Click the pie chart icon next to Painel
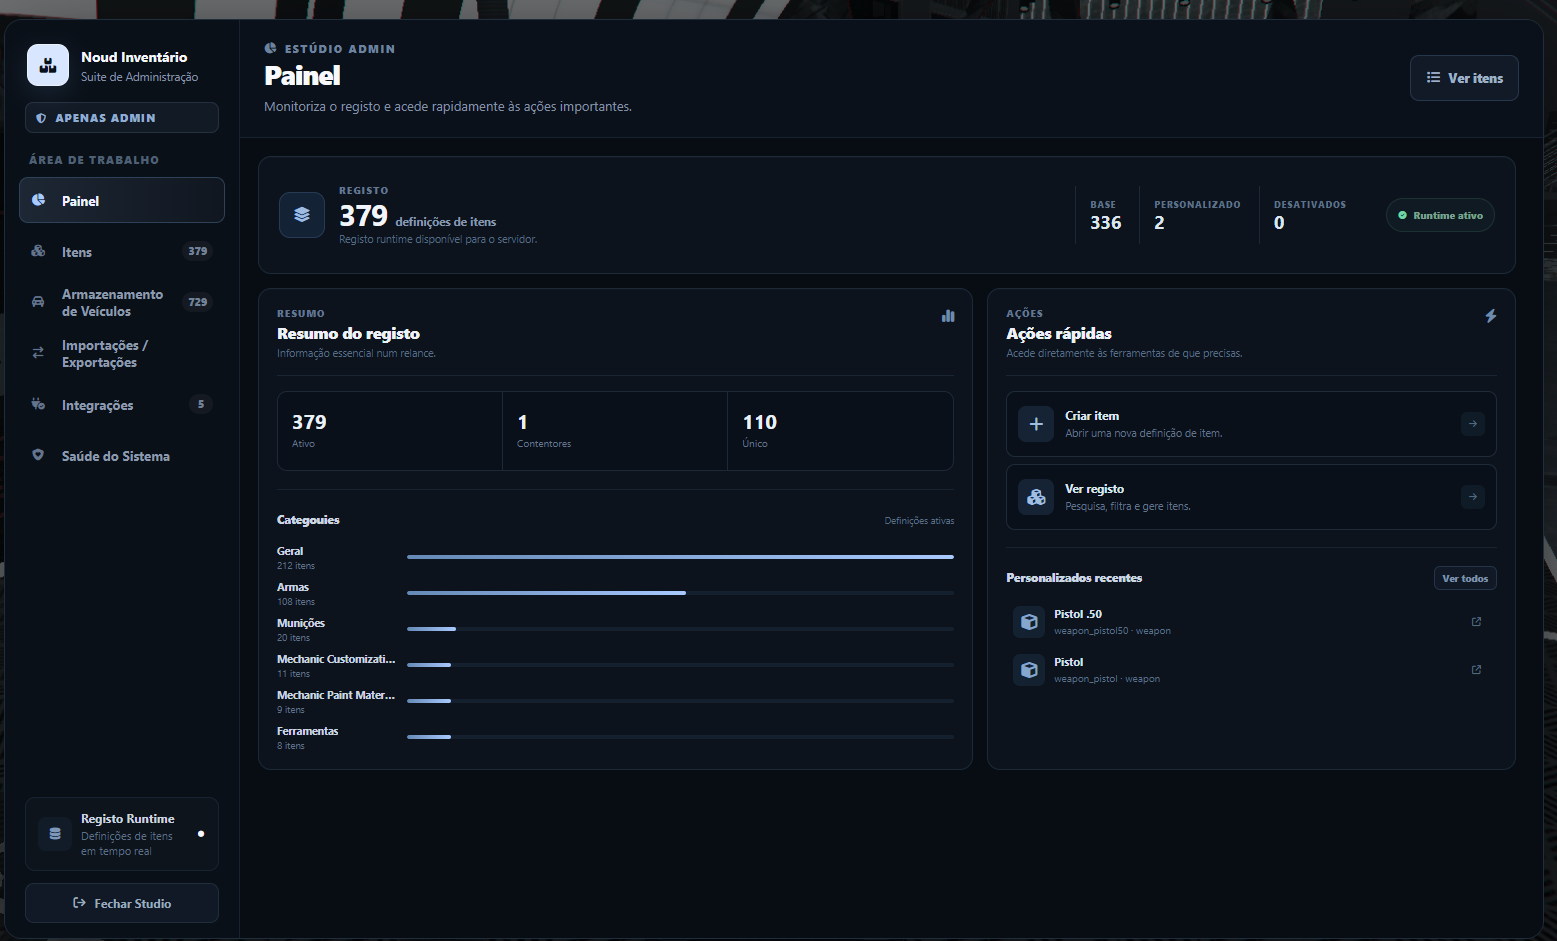 pyautogui.click(x=38, y=200)
